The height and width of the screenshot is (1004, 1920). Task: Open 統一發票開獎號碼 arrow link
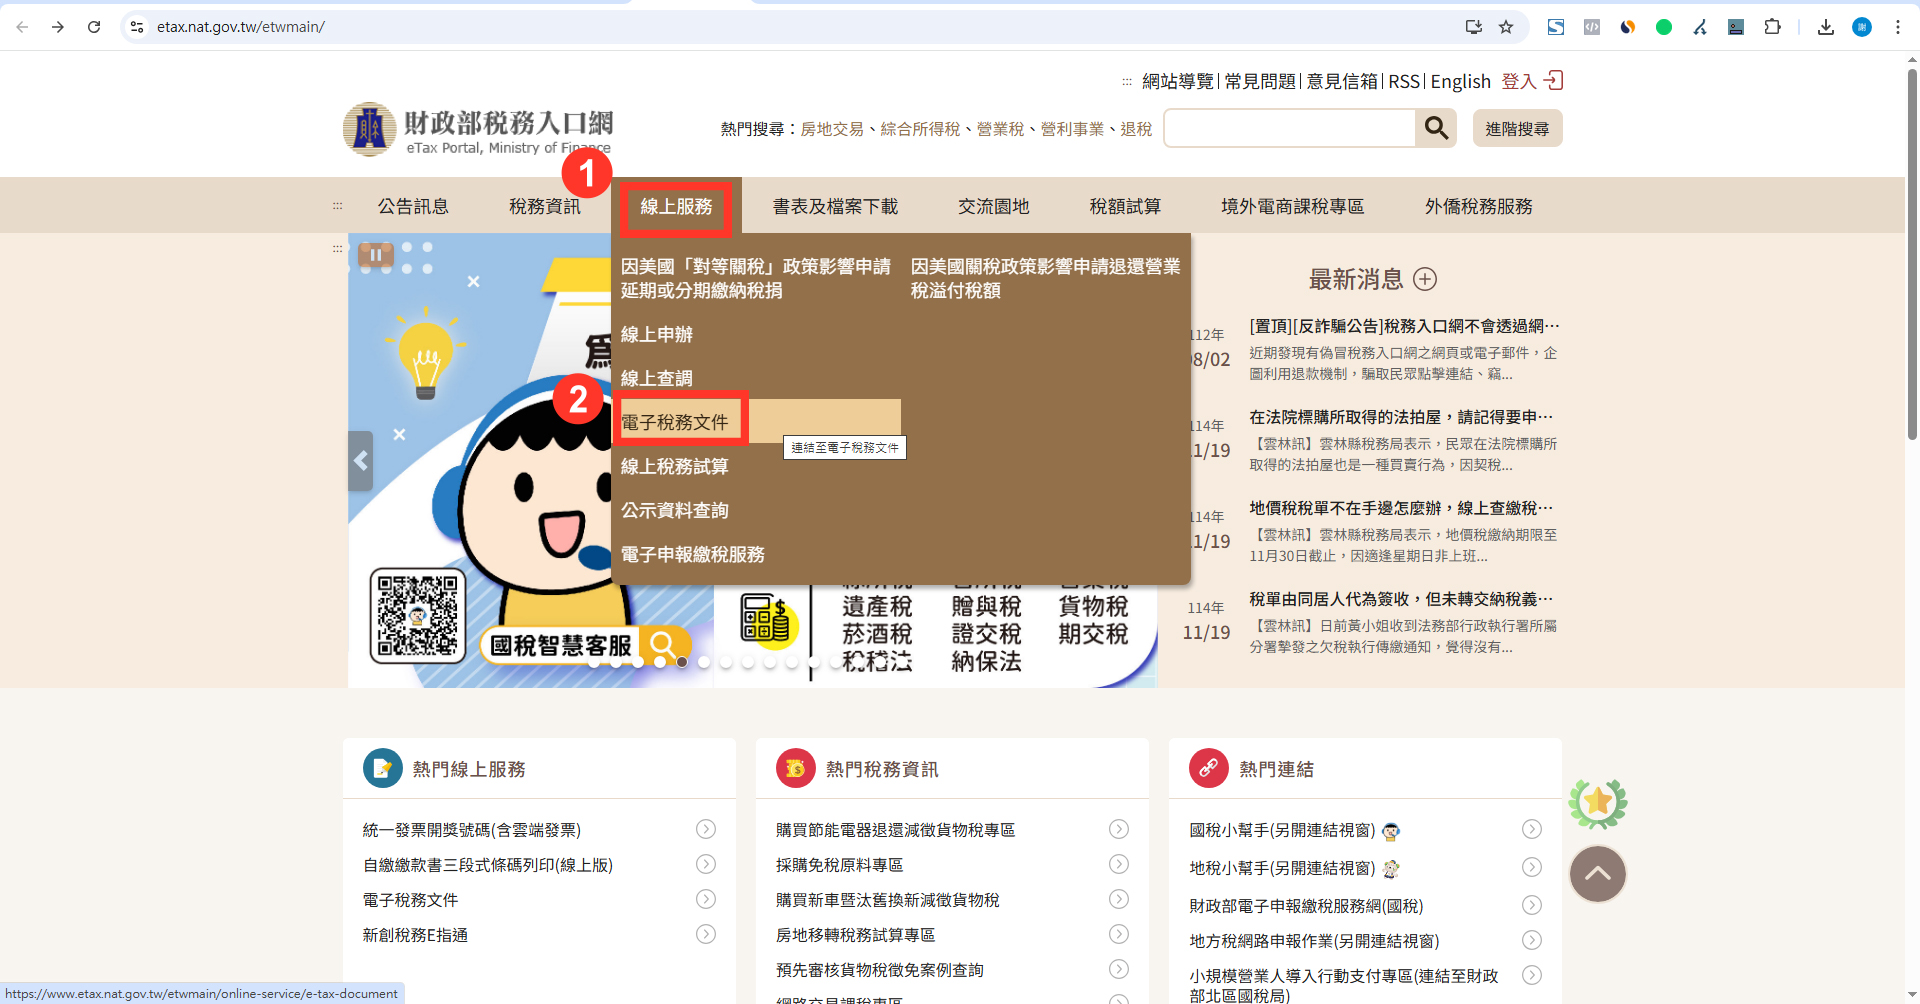pos(706,829)
